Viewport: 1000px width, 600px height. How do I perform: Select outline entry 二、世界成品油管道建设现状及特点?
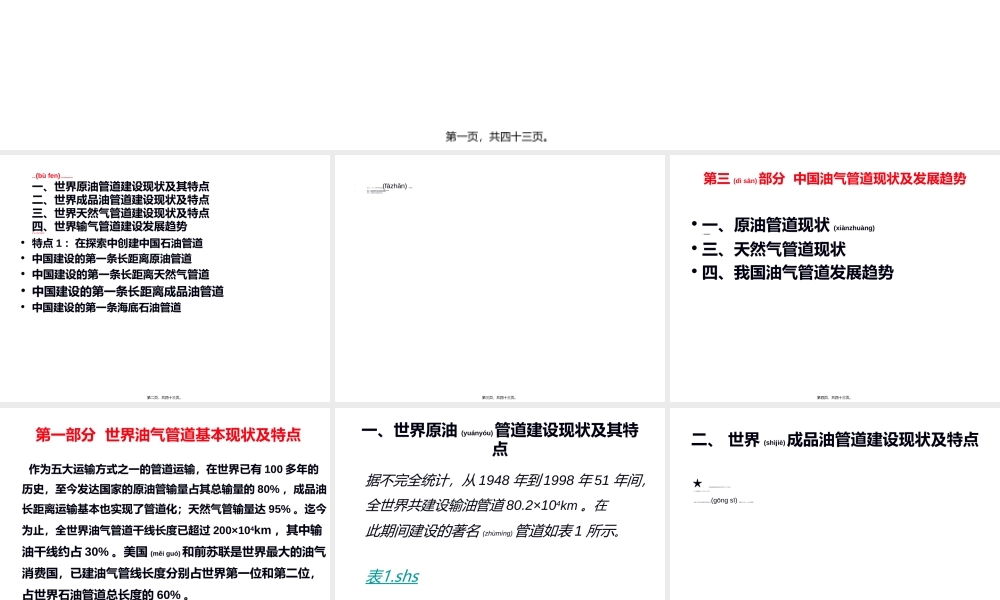point(119,199)
